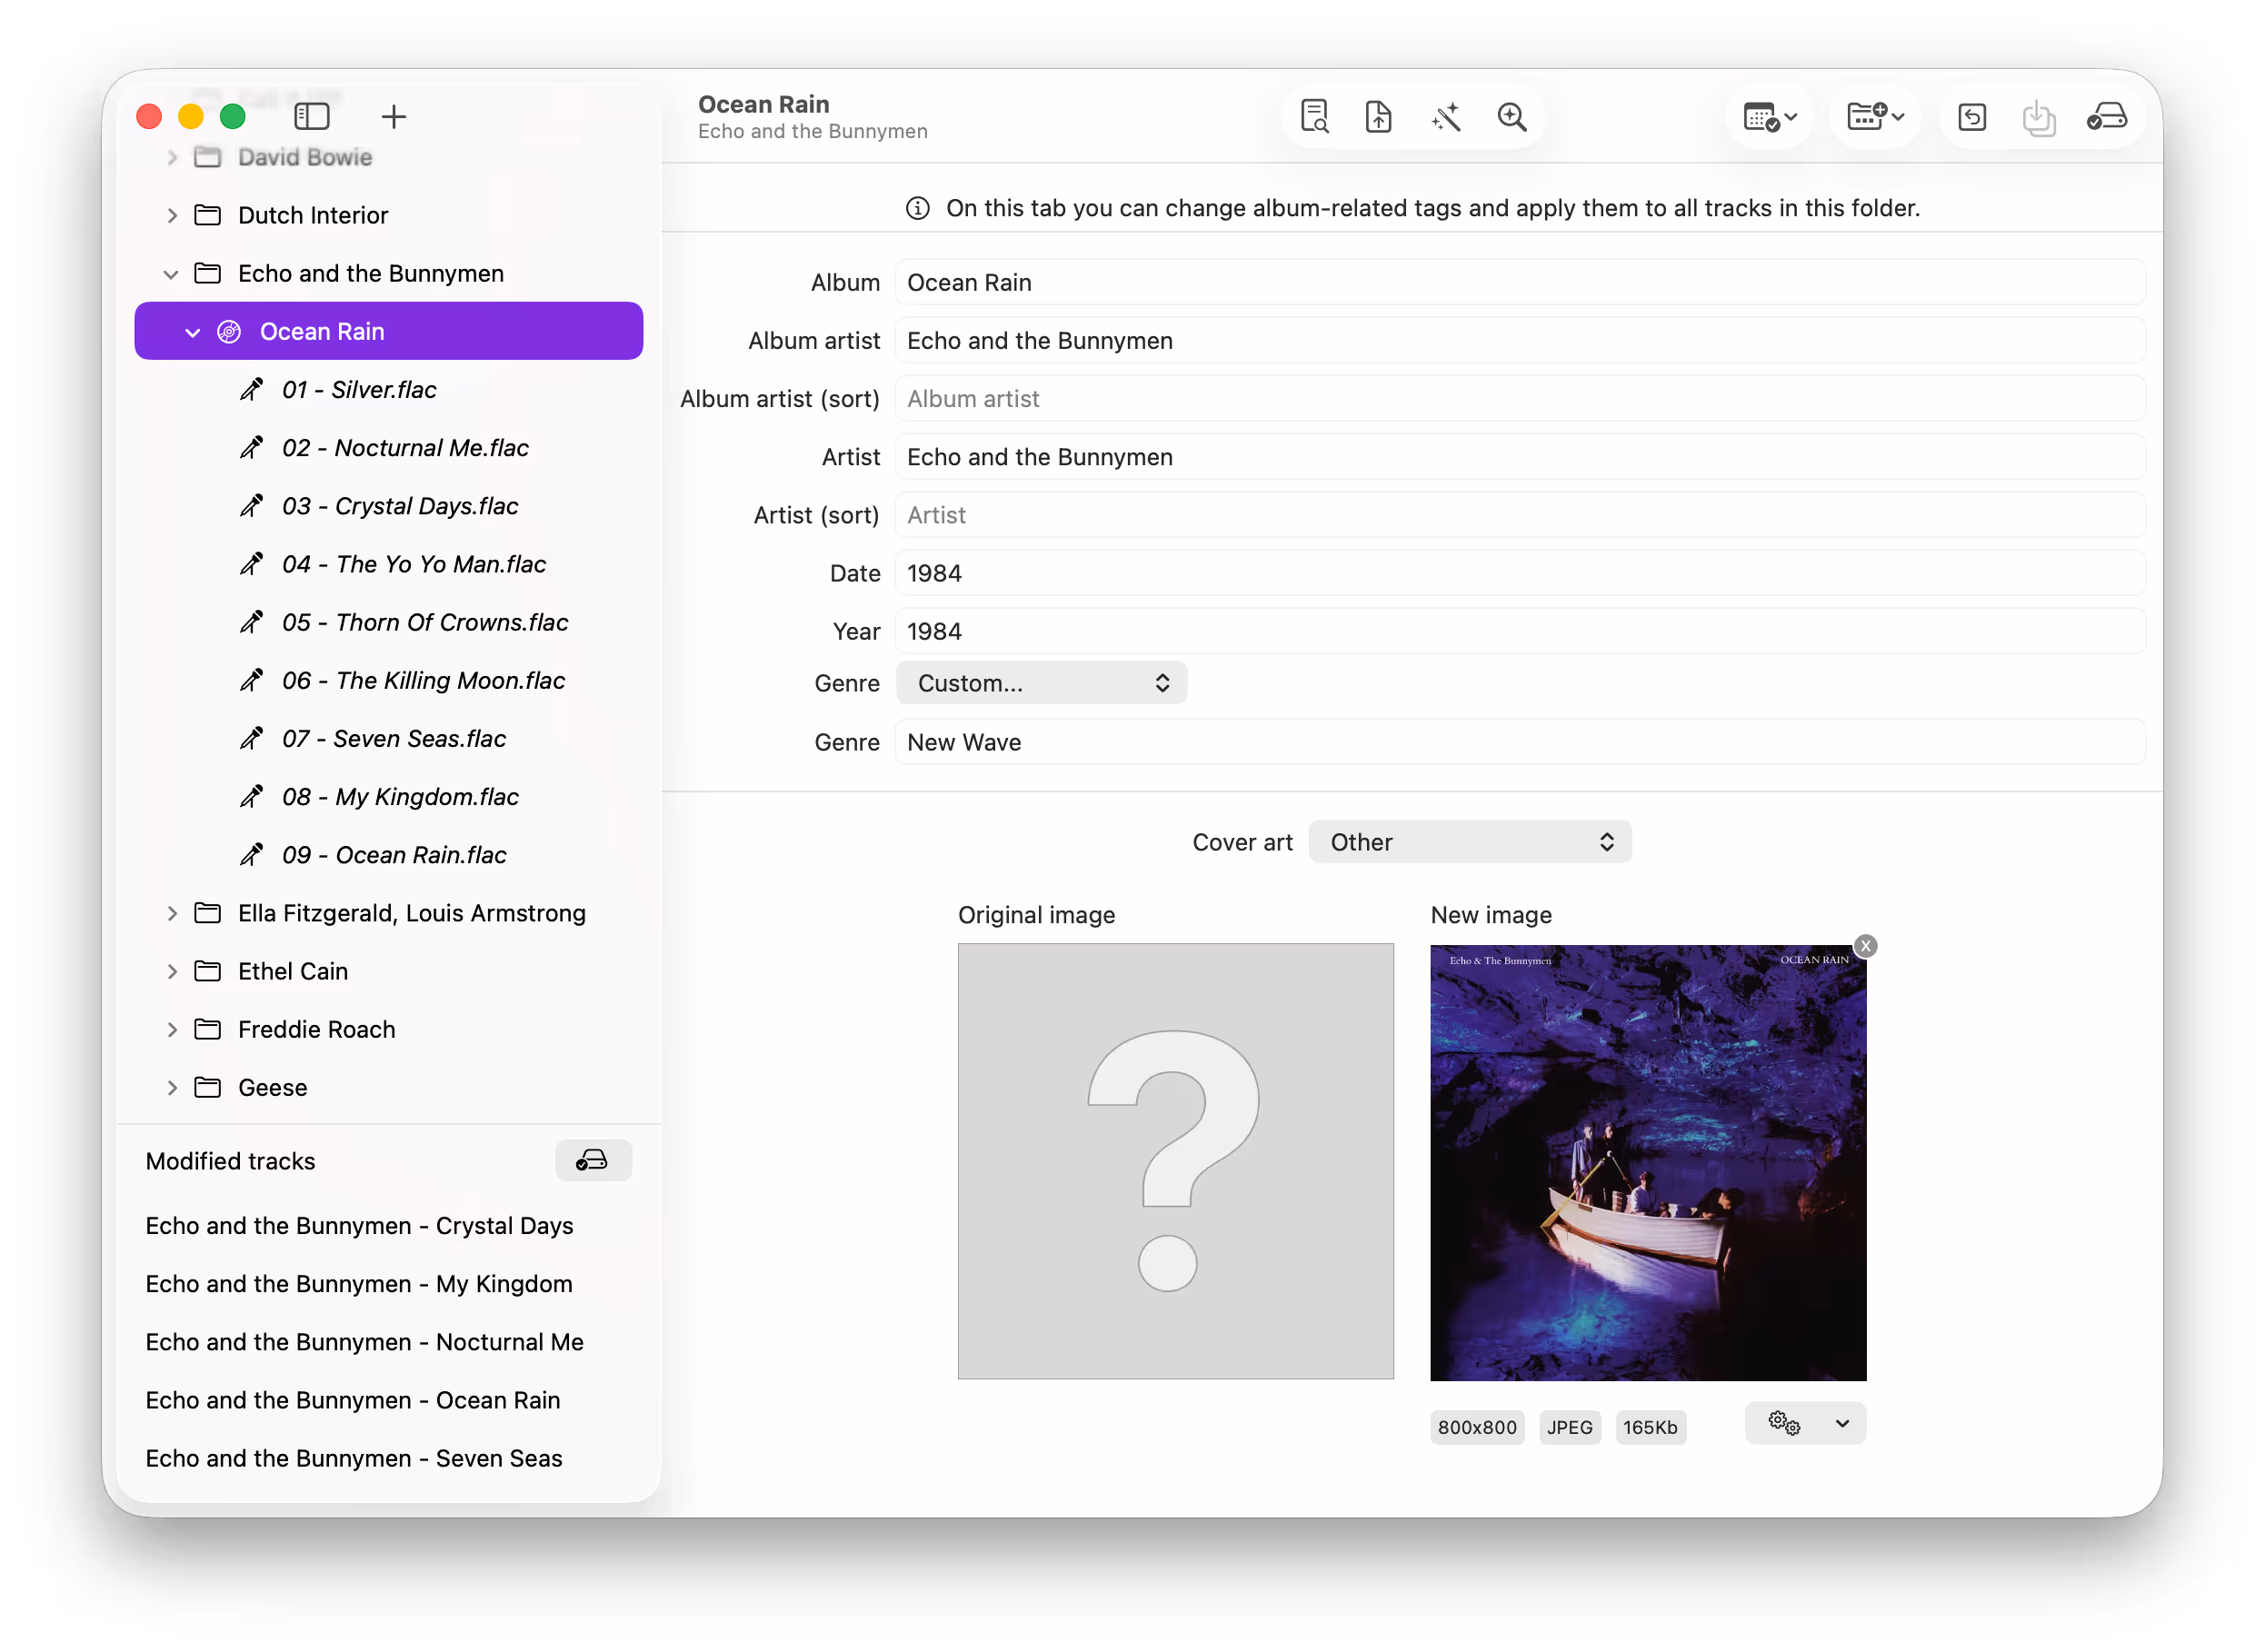
Task: Remove the new cover image with the X
Action: (1864, 945)
